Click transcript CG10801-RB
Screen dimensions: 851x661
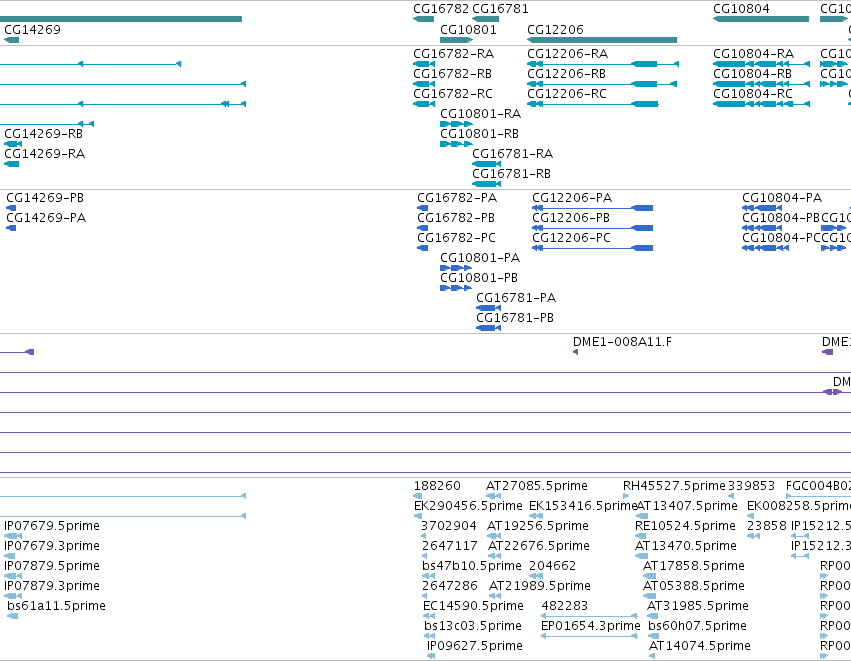pyautogui.click(x=479, y=134)
